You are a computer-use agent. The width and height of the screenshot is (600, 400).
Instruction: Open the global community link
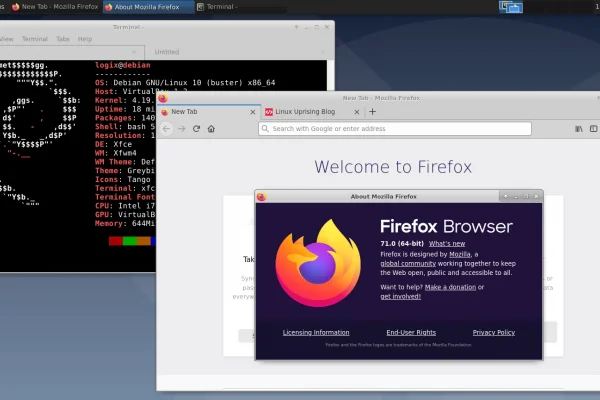[408, 264]
